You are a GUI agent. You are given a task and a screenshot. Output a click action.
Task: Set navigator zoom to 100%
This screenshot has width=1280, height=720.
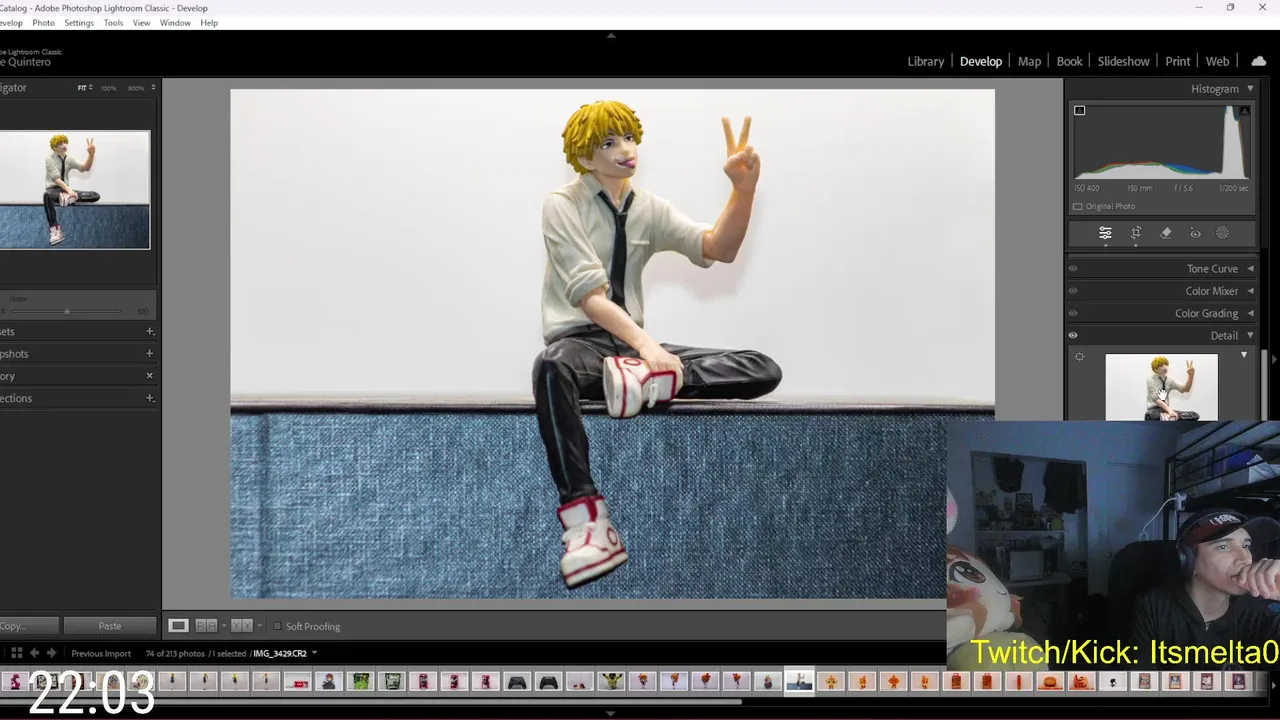pos(108,88)
